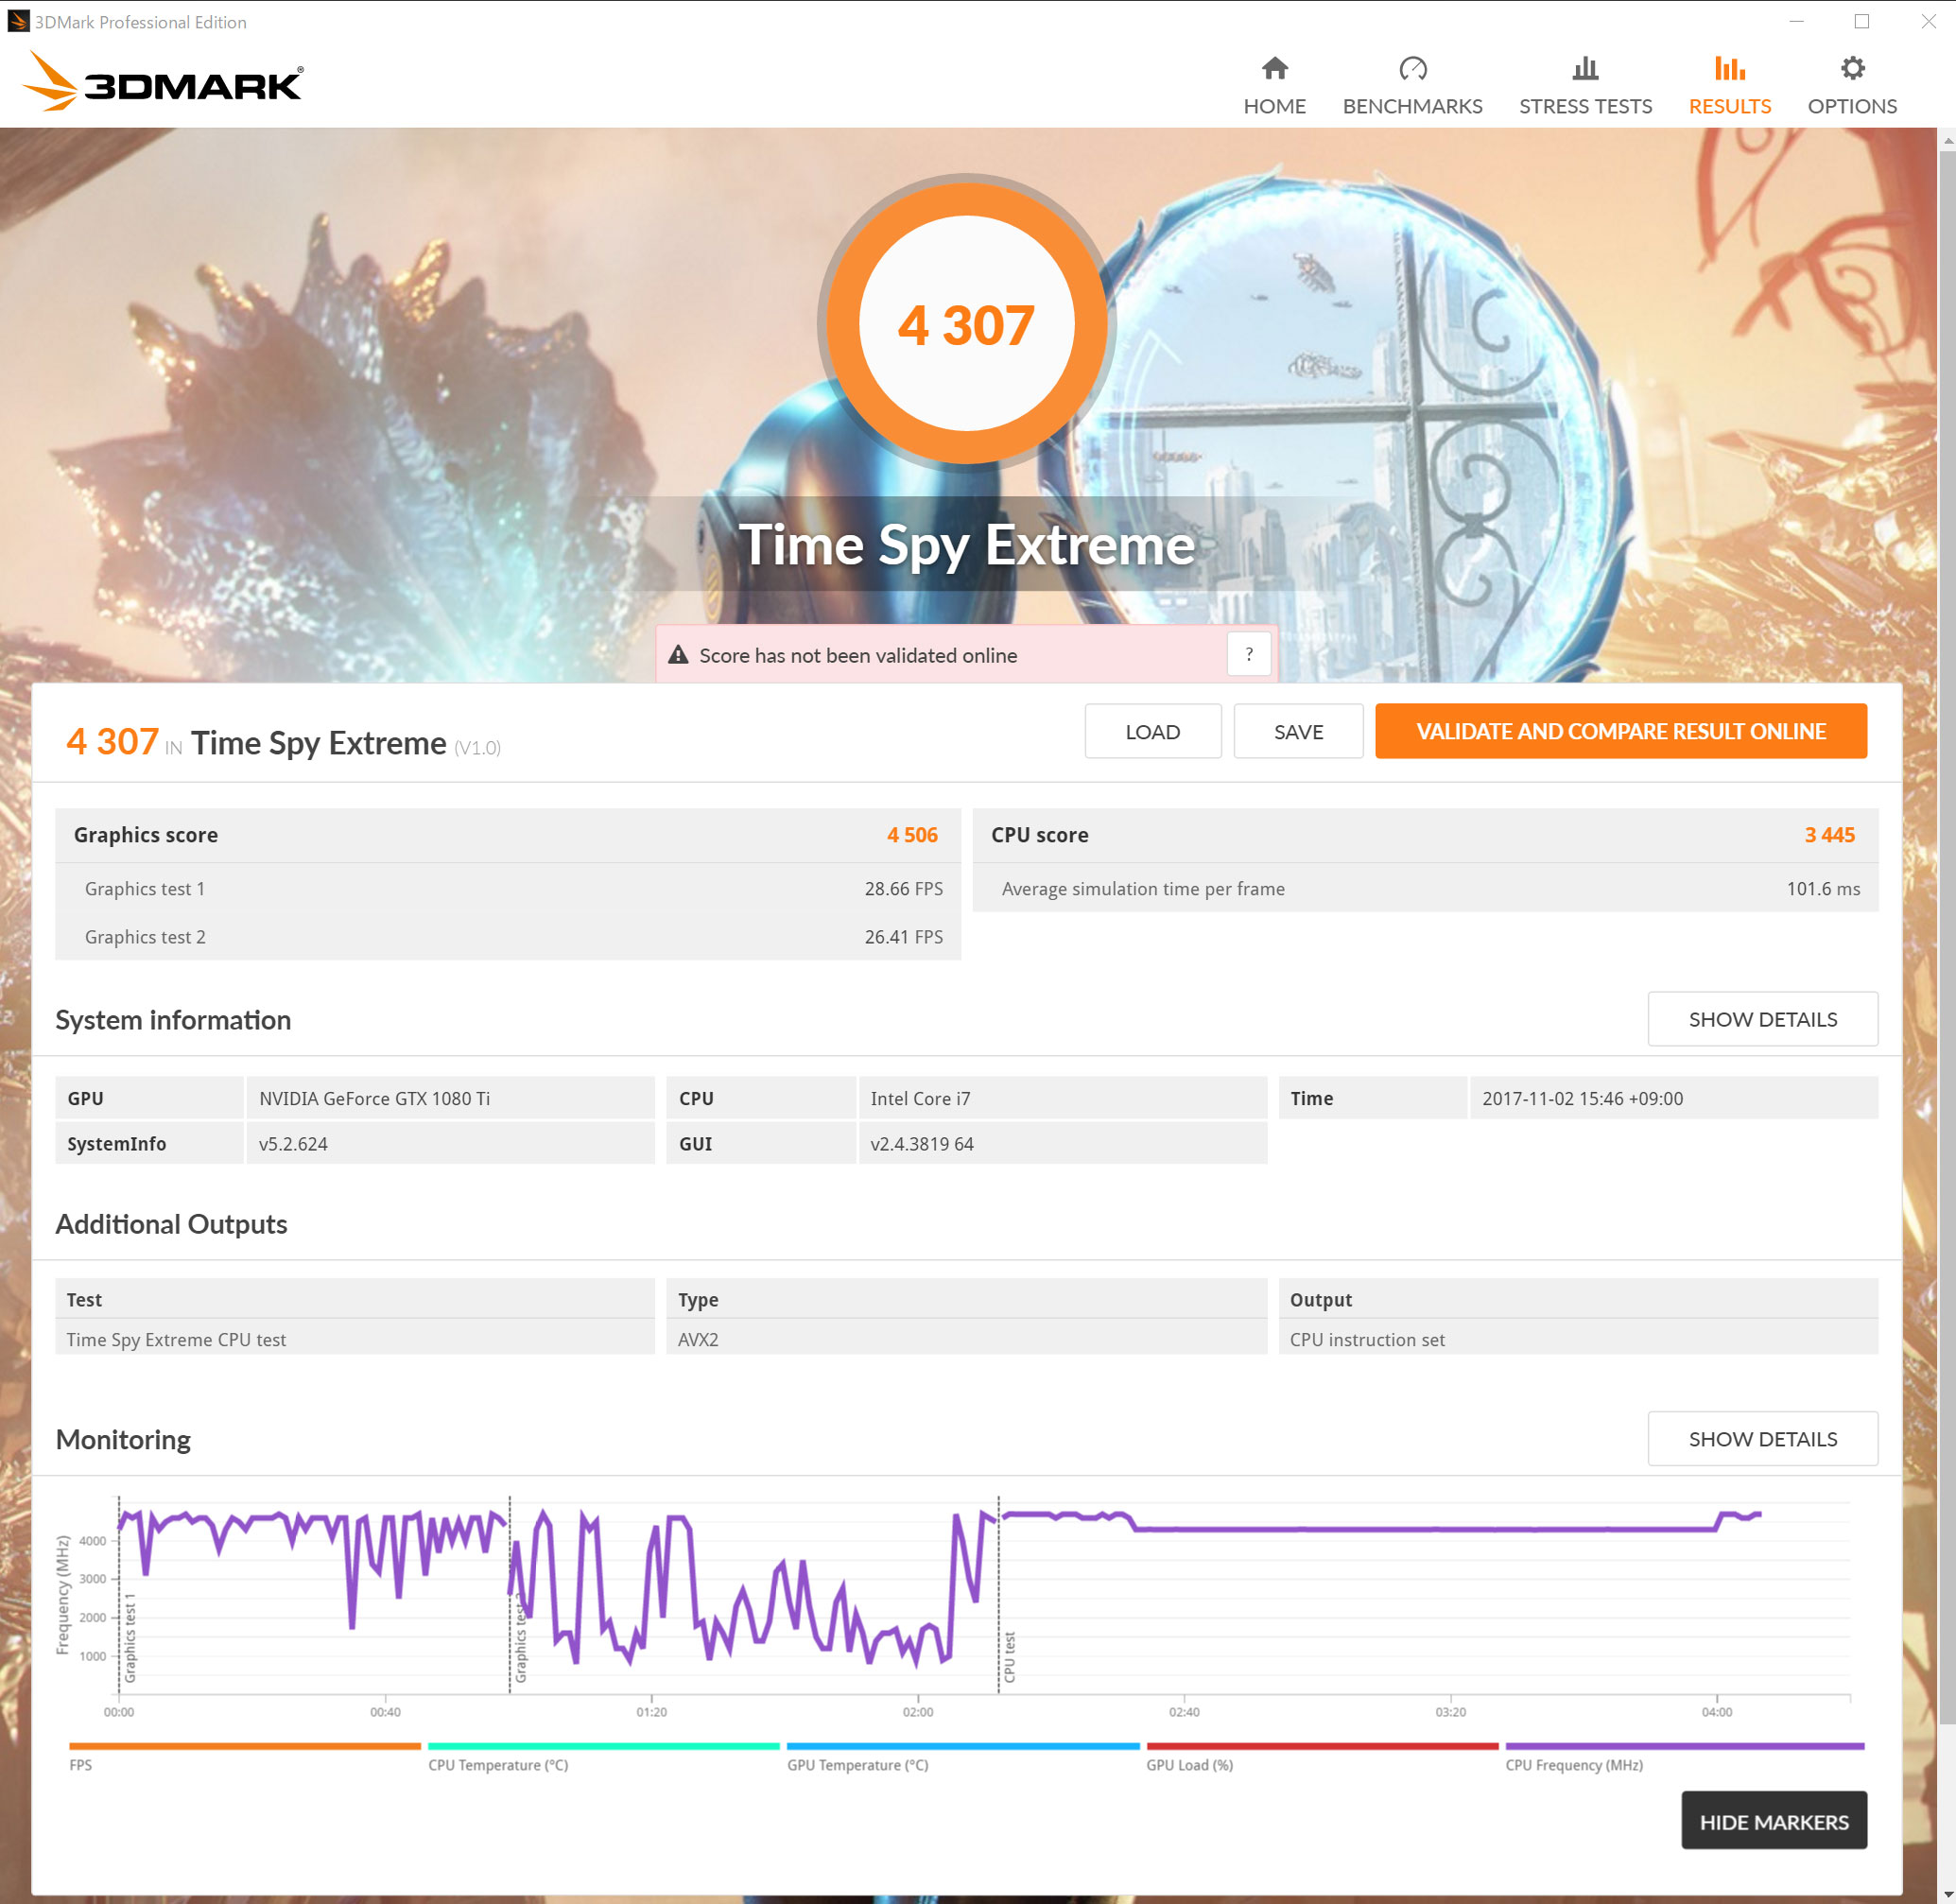Click the purple CPU Frequency legend swatch
The height and width of the screenshot is (1904, 1956).
(x=1684, y=1746)
